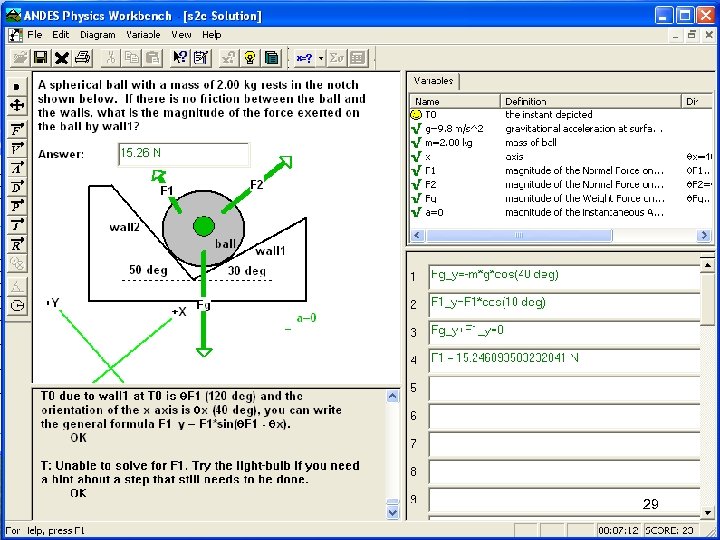720x540 pixels.
Task: Click equation row 4 F1 value field
Action: coord(564,360)
